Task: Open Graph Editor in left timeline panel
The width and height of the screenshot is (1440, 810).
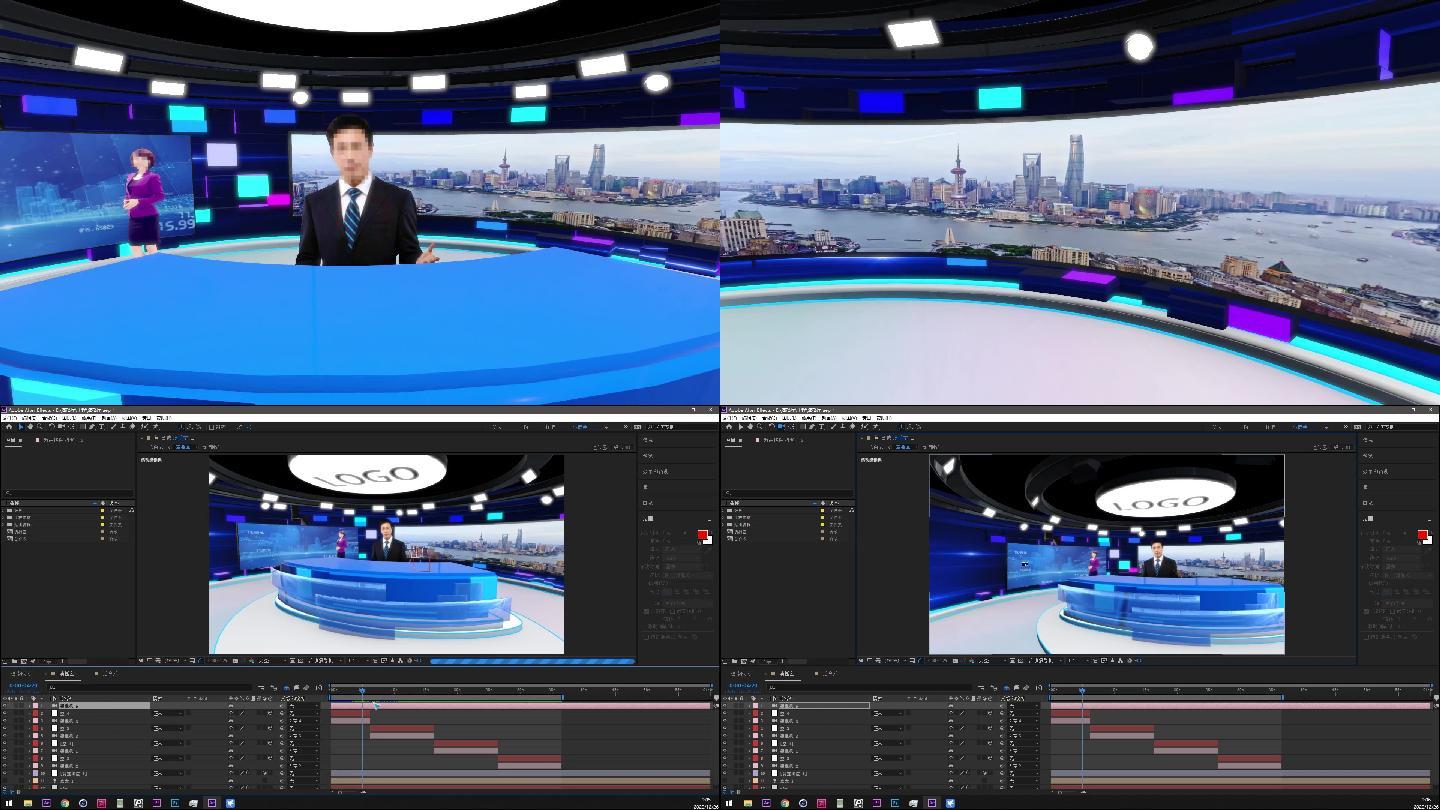Action: pos(319,688)
